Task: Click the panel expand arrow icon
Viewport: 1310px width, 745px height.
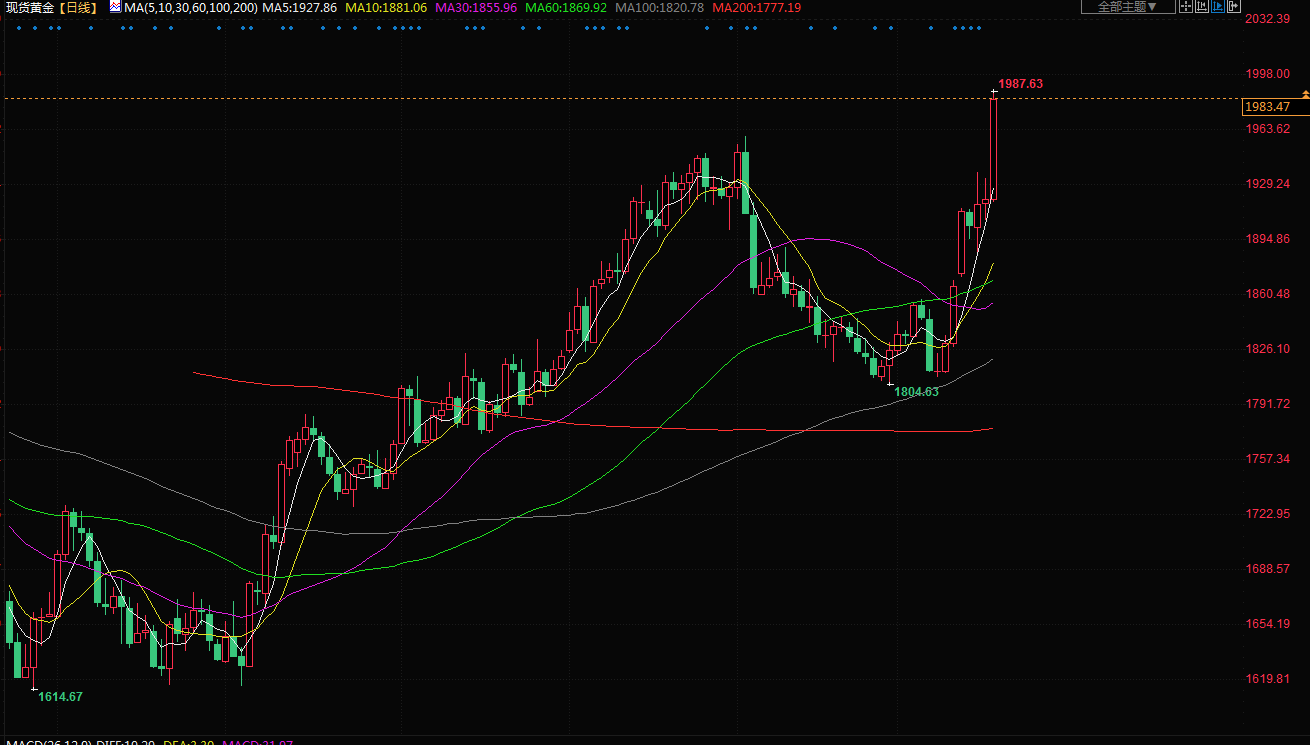Action: pos(1236,7)
